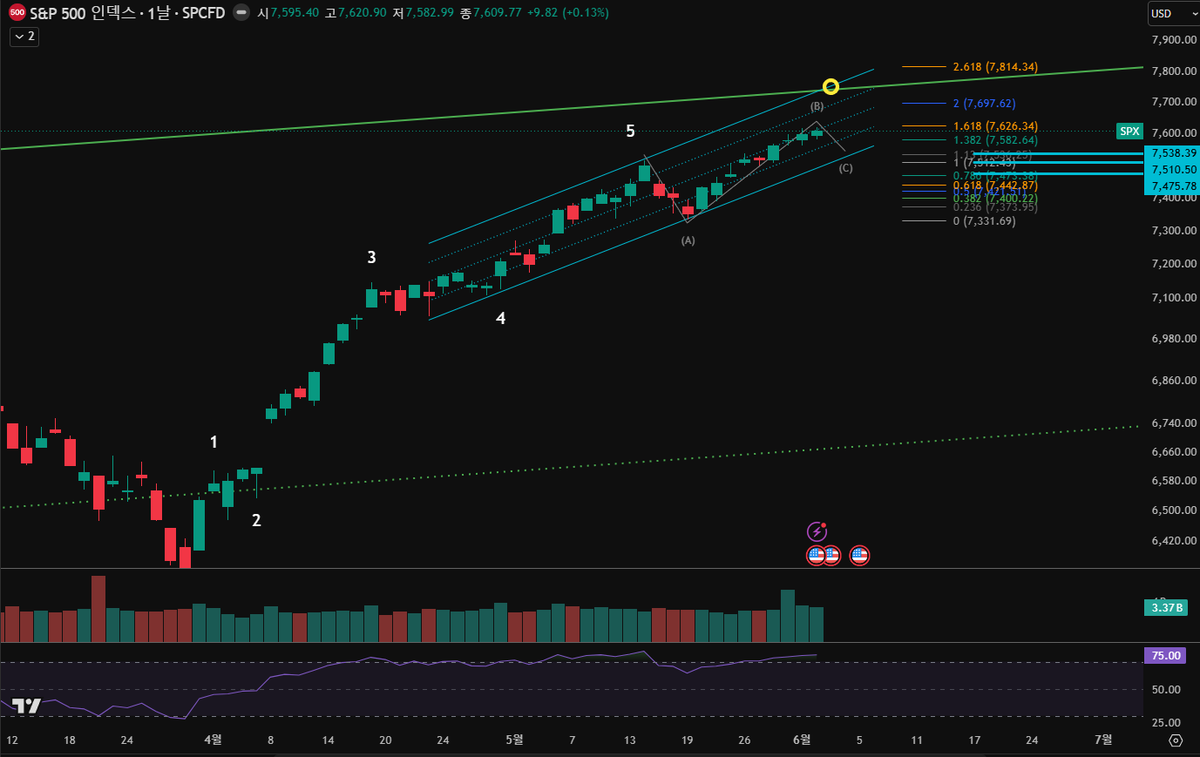Expand the collapsed indicators legend showing 2
Image resolution: width=1200 pixels, height=757 pixels.
click(24, 36)
